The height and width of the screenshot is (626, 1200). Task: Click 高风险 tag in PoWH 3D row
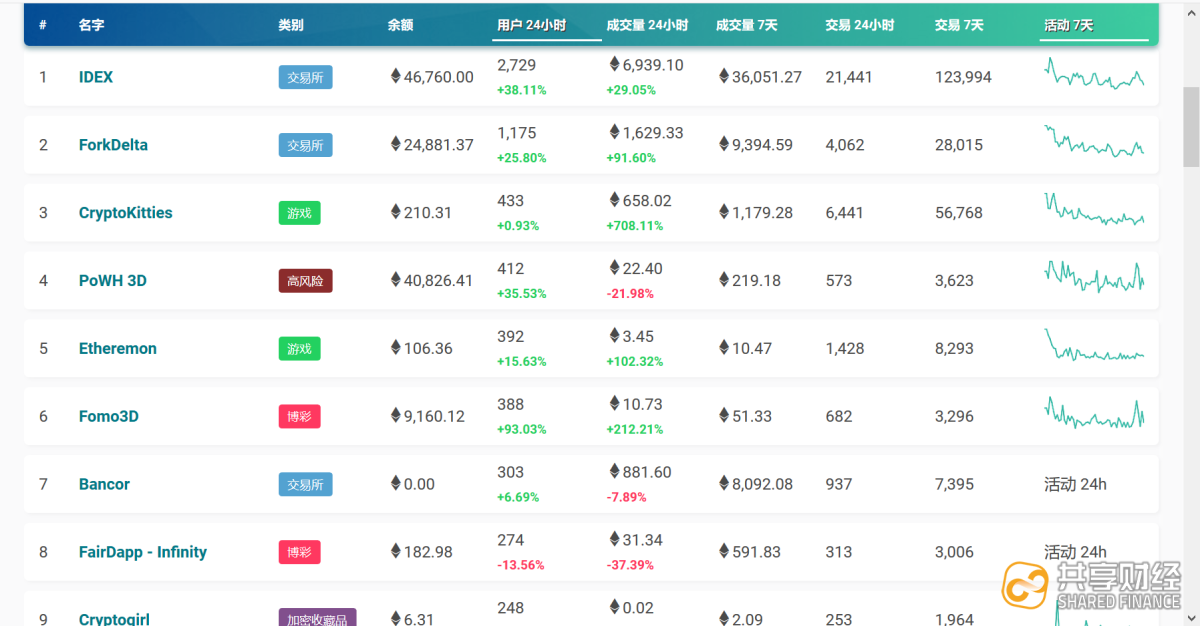coord(305,281)
